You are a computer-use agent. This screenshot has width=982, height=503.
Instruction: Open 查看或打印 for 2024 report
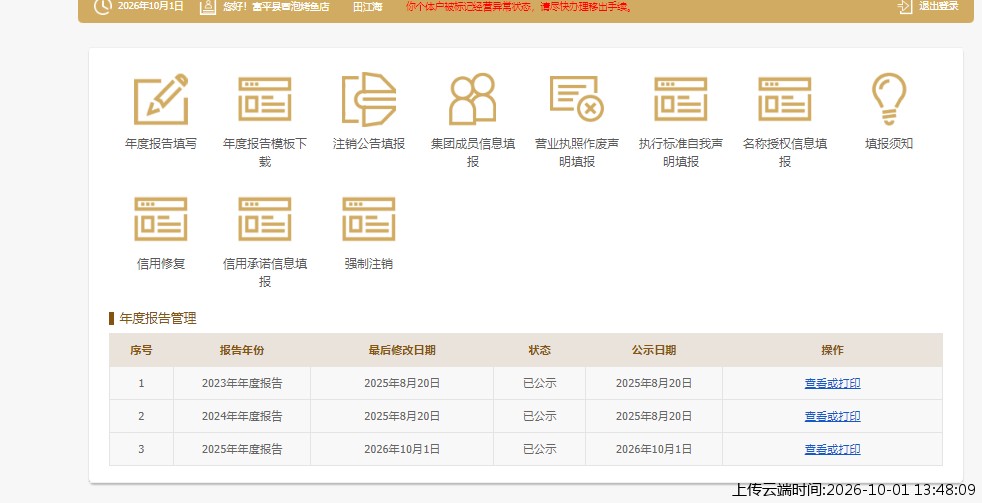point(832,416)
